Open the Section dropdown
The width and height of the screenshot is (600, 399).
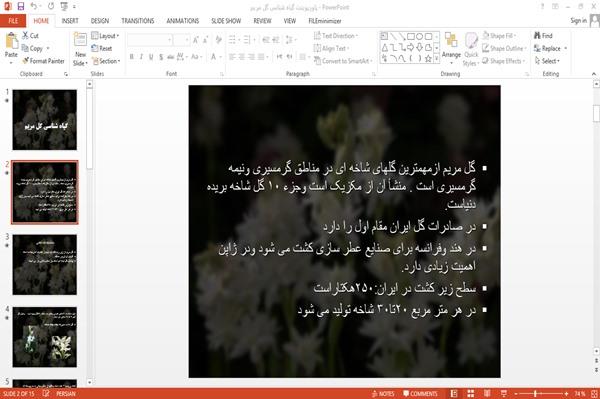click(x=106, y=61)
